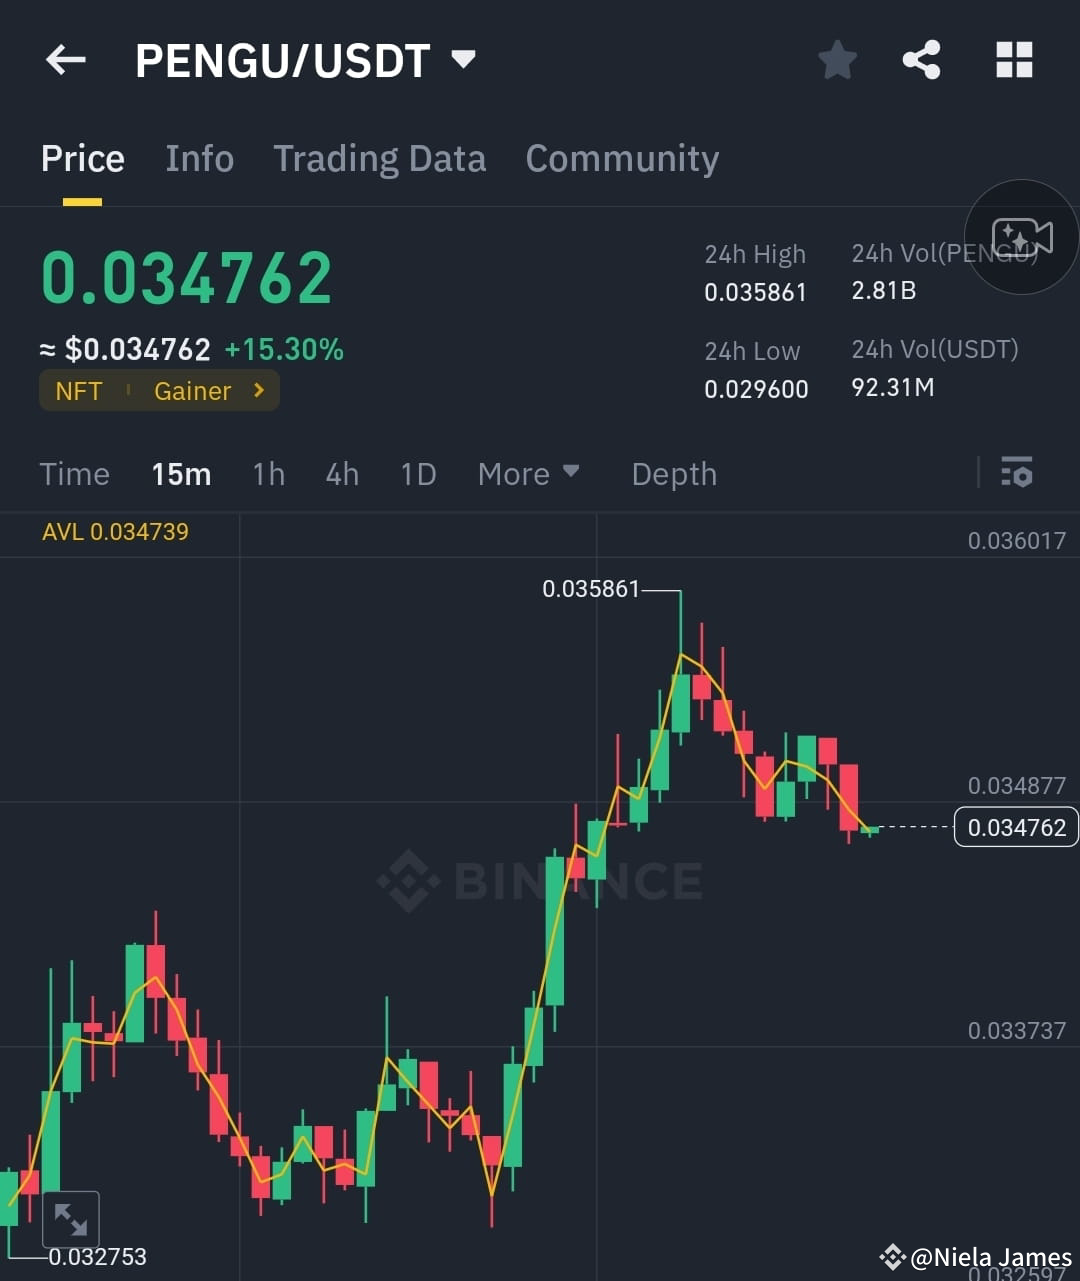Open the chart indicator settings icon
The image size is (1080, 1281).
[1016, 472]
